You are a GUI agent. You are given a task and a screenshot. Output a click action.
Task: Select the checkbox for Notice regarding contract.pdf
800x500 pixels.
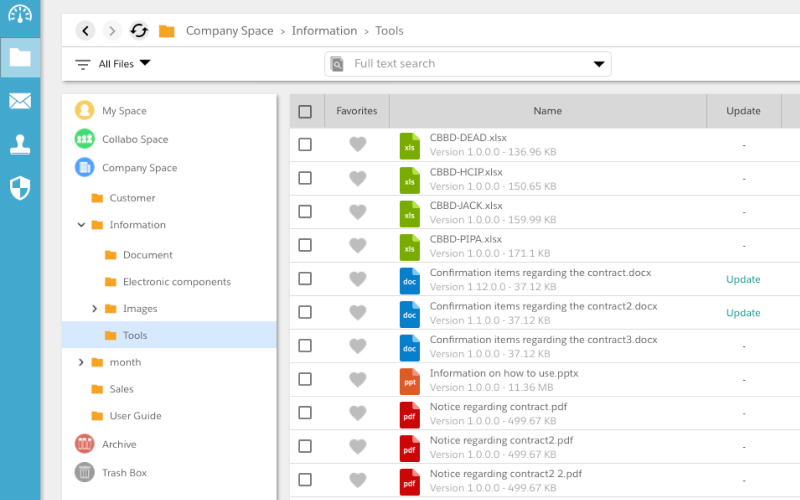pyautogui.click(x=305, y=412)
